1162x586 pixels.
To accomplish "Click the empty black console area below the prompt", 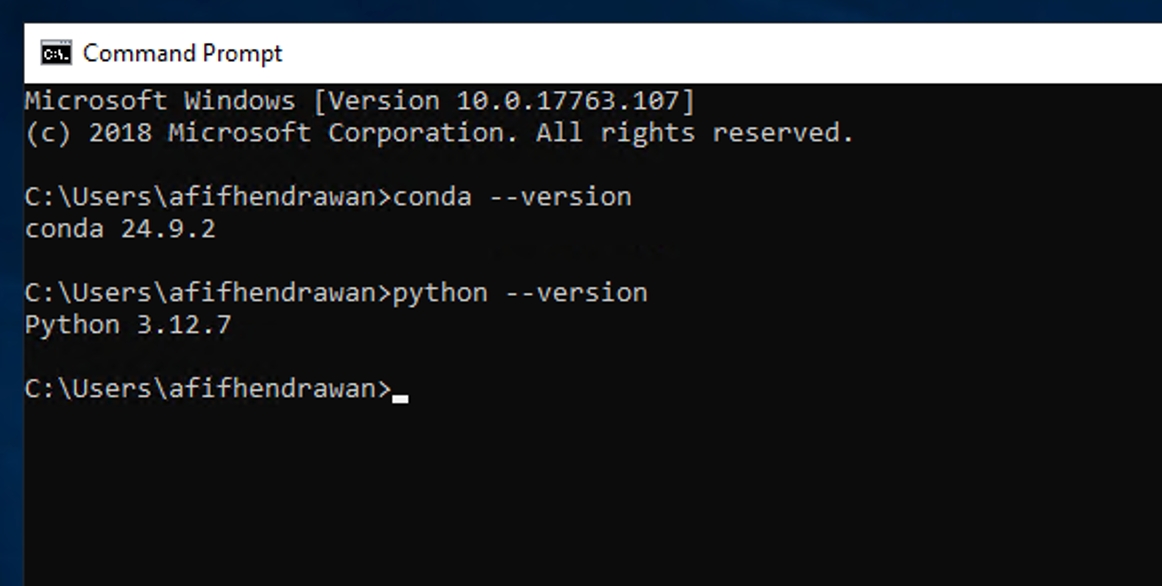I will 580,490.
